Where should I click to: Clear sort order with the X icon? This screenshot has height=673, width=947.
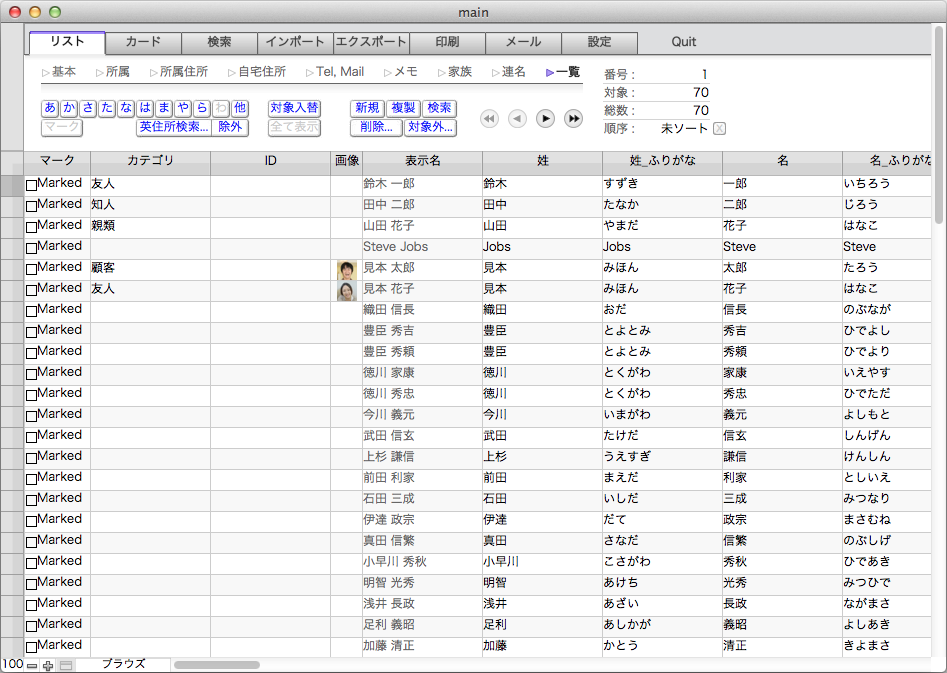click(719, 128)
